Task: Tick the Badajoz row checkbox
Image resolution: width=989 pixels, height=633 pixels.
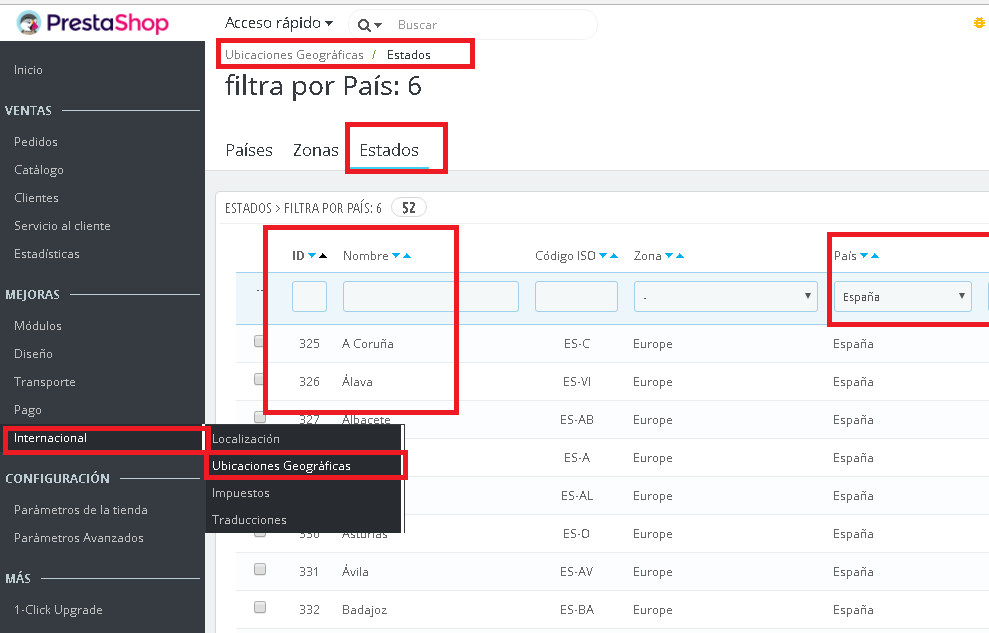Action: pos(260,607)
